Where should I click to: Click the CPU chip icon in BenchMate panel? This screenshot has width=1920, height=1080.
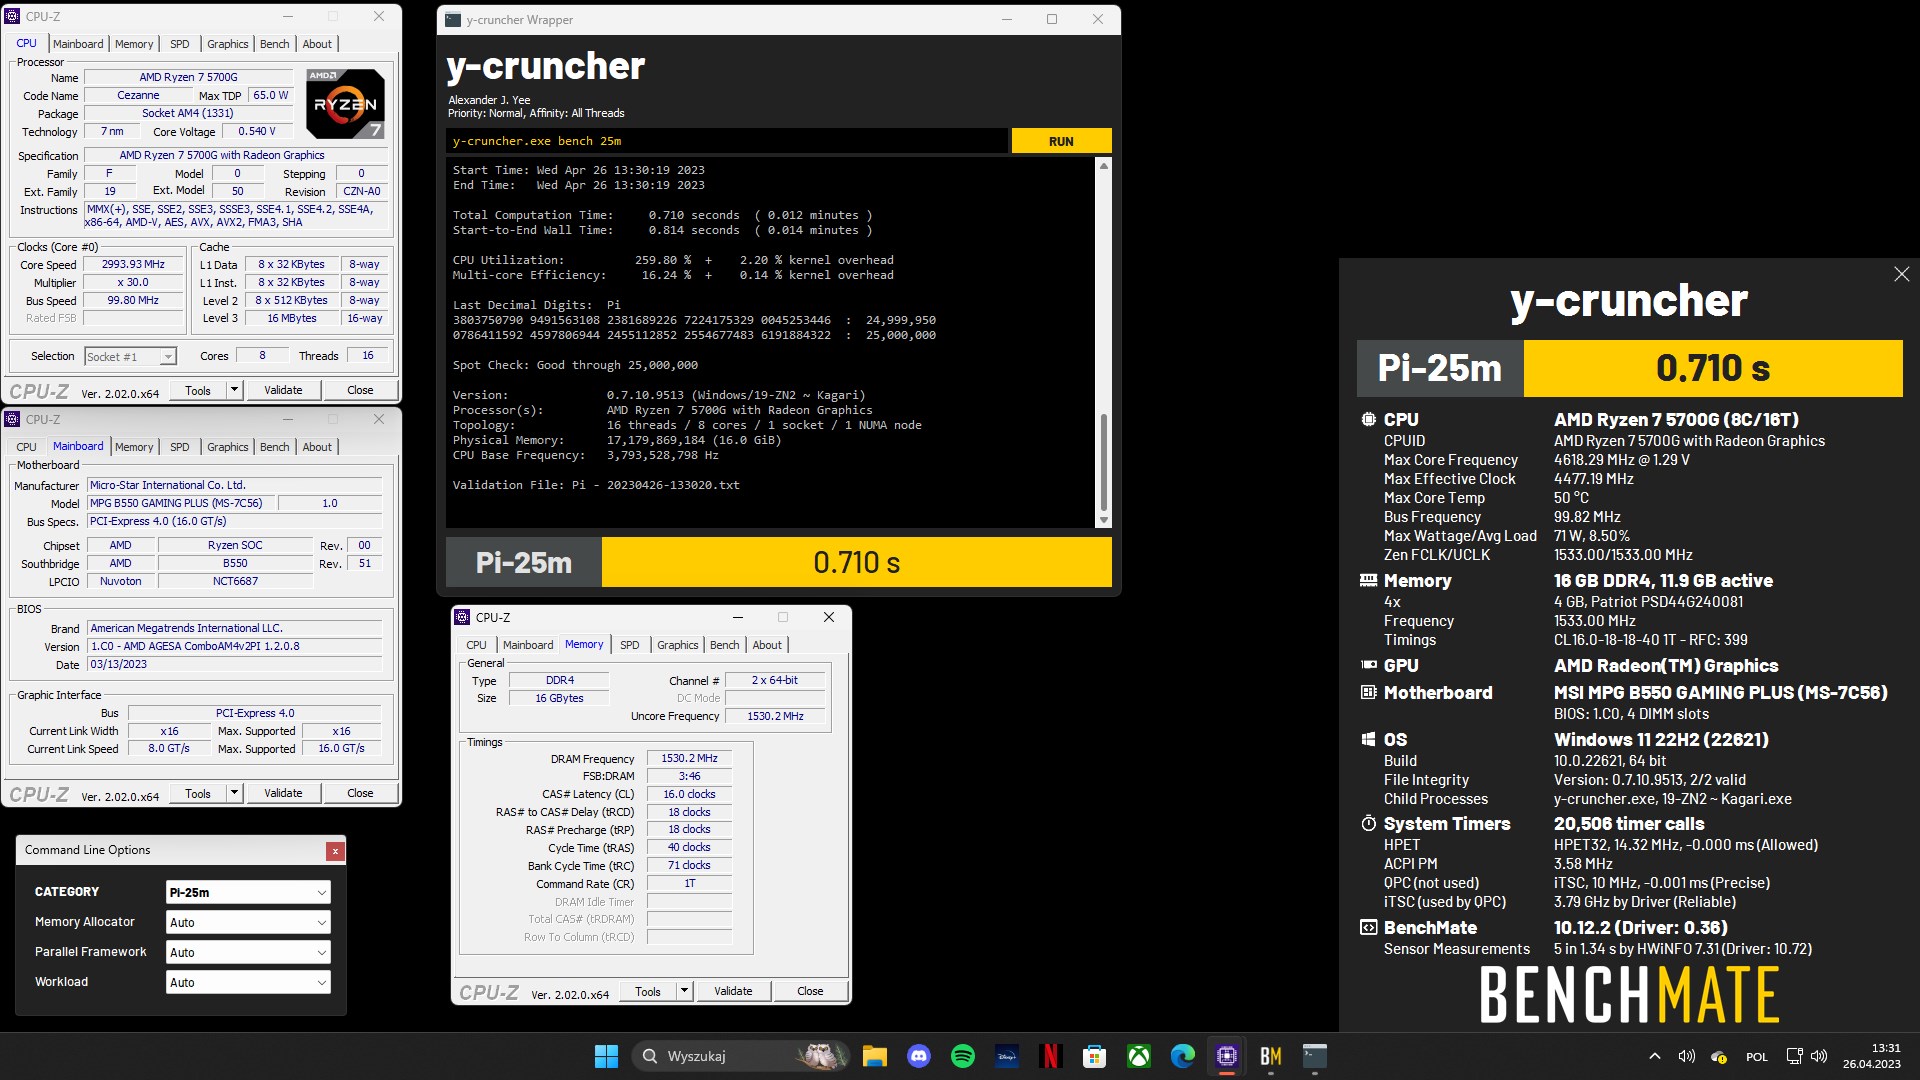[x=1368, y=420]
